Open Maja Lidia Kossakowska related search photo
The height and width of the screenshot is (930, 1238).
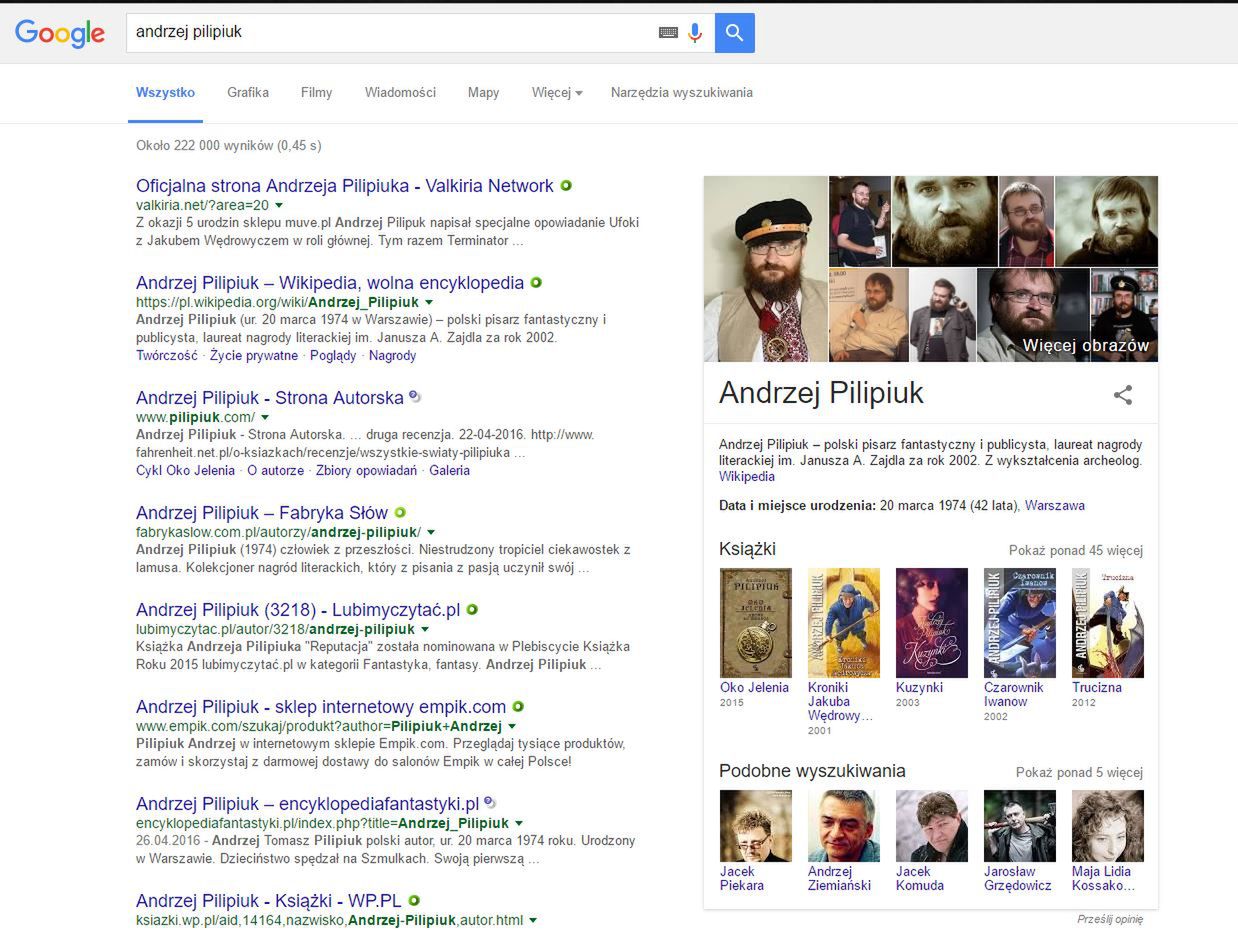click(x=1108, y=826)
